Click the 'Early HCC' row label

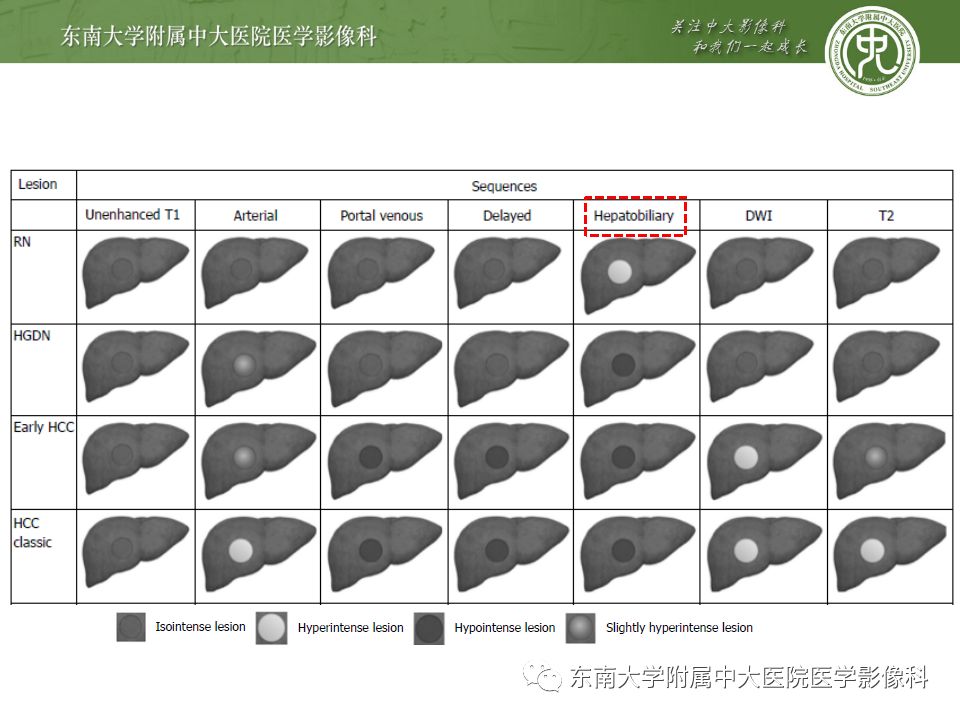[43, 427]
